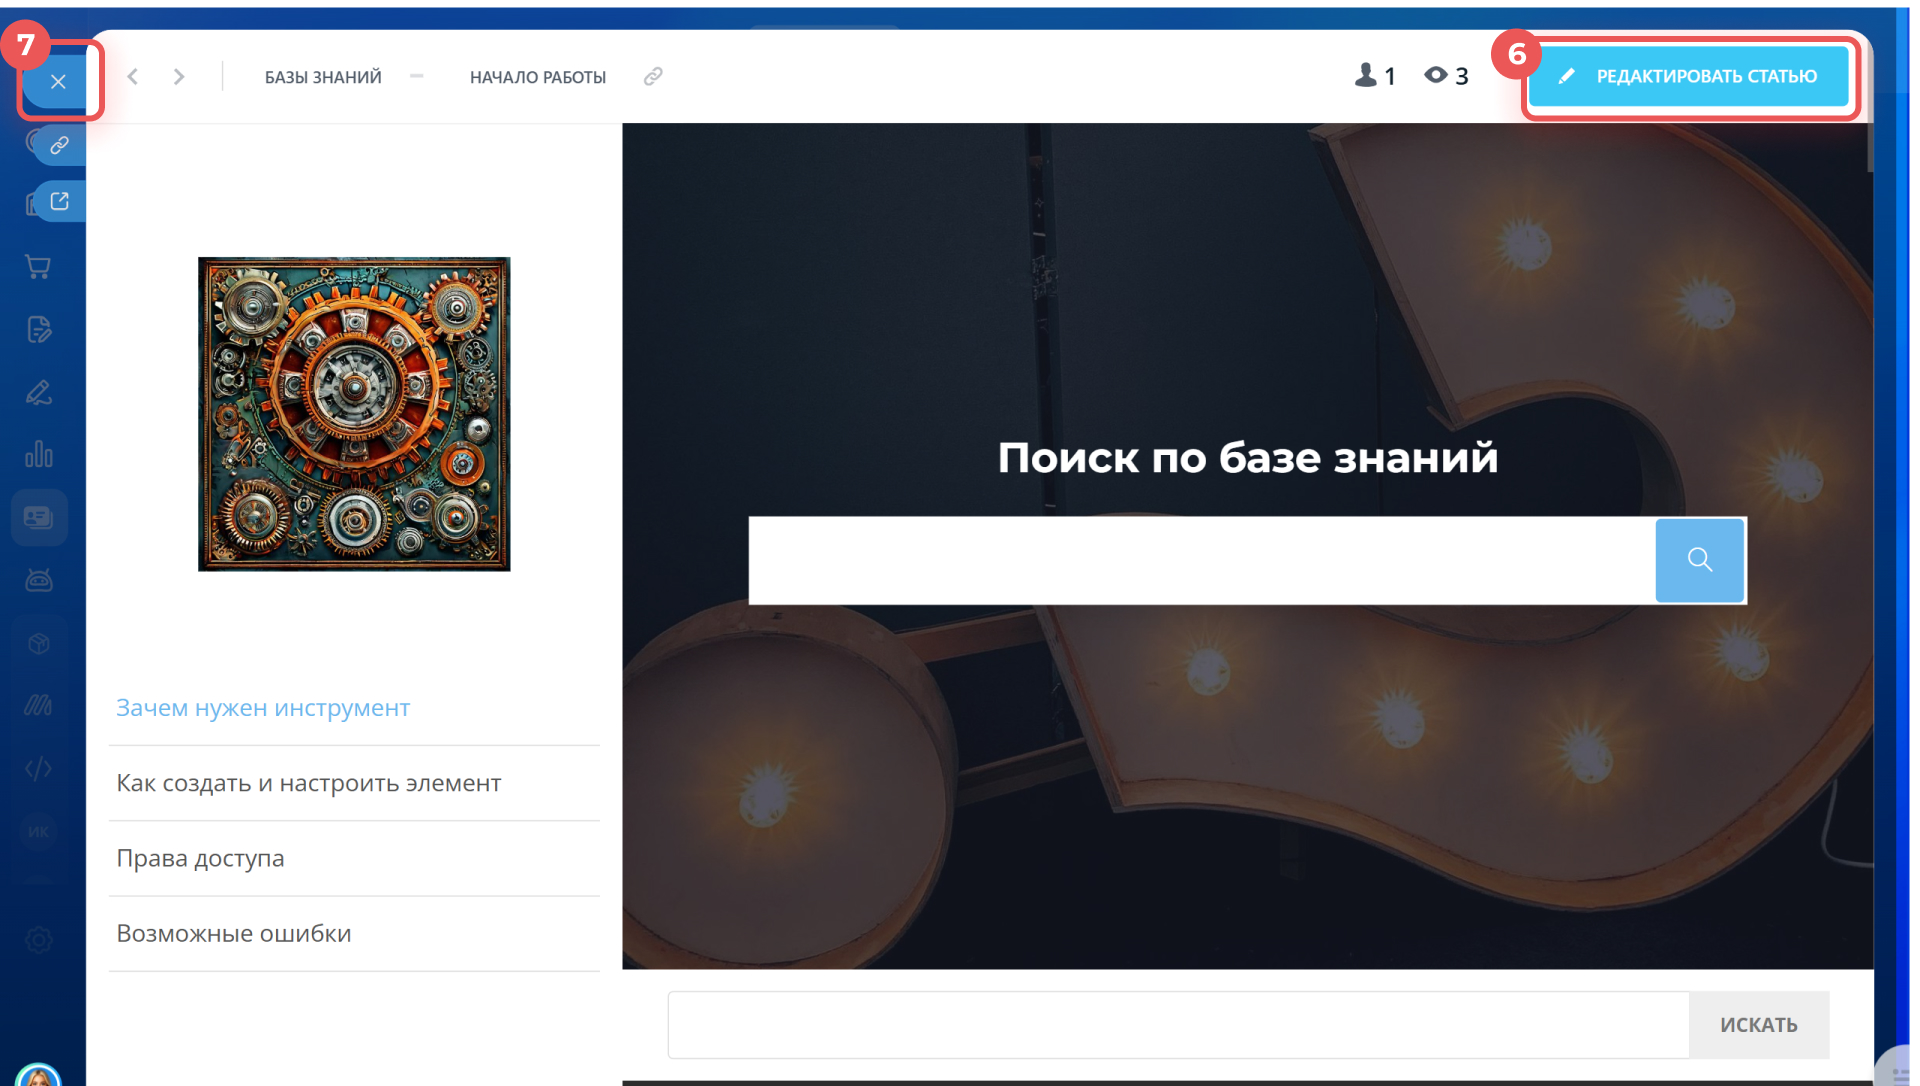This screenshot has width=1920, height=1086.
Task: Open the document signing pen sidebar icon
Action: click(38, 393)
